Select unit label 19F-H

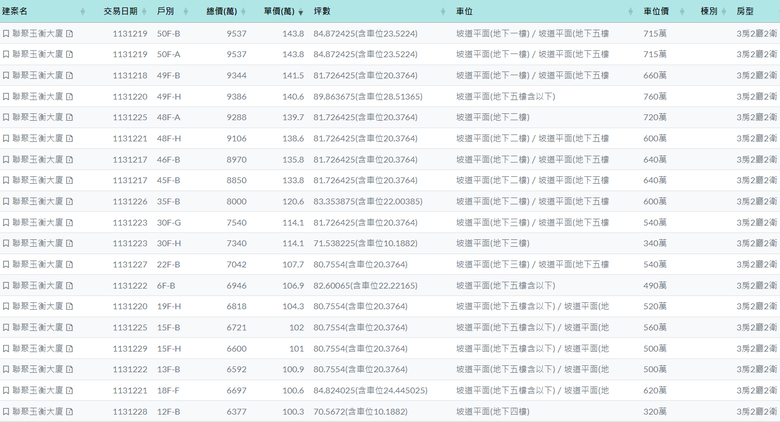[x=169, y=307]
